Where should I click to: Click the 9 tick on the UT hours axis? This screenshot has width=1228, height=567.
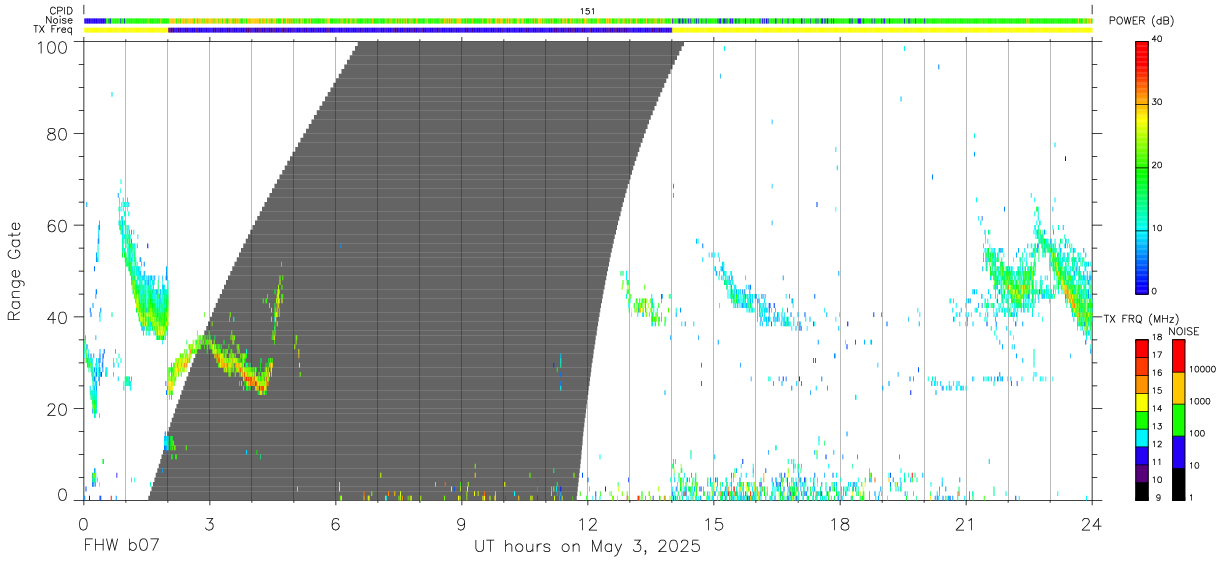(461, 523)
